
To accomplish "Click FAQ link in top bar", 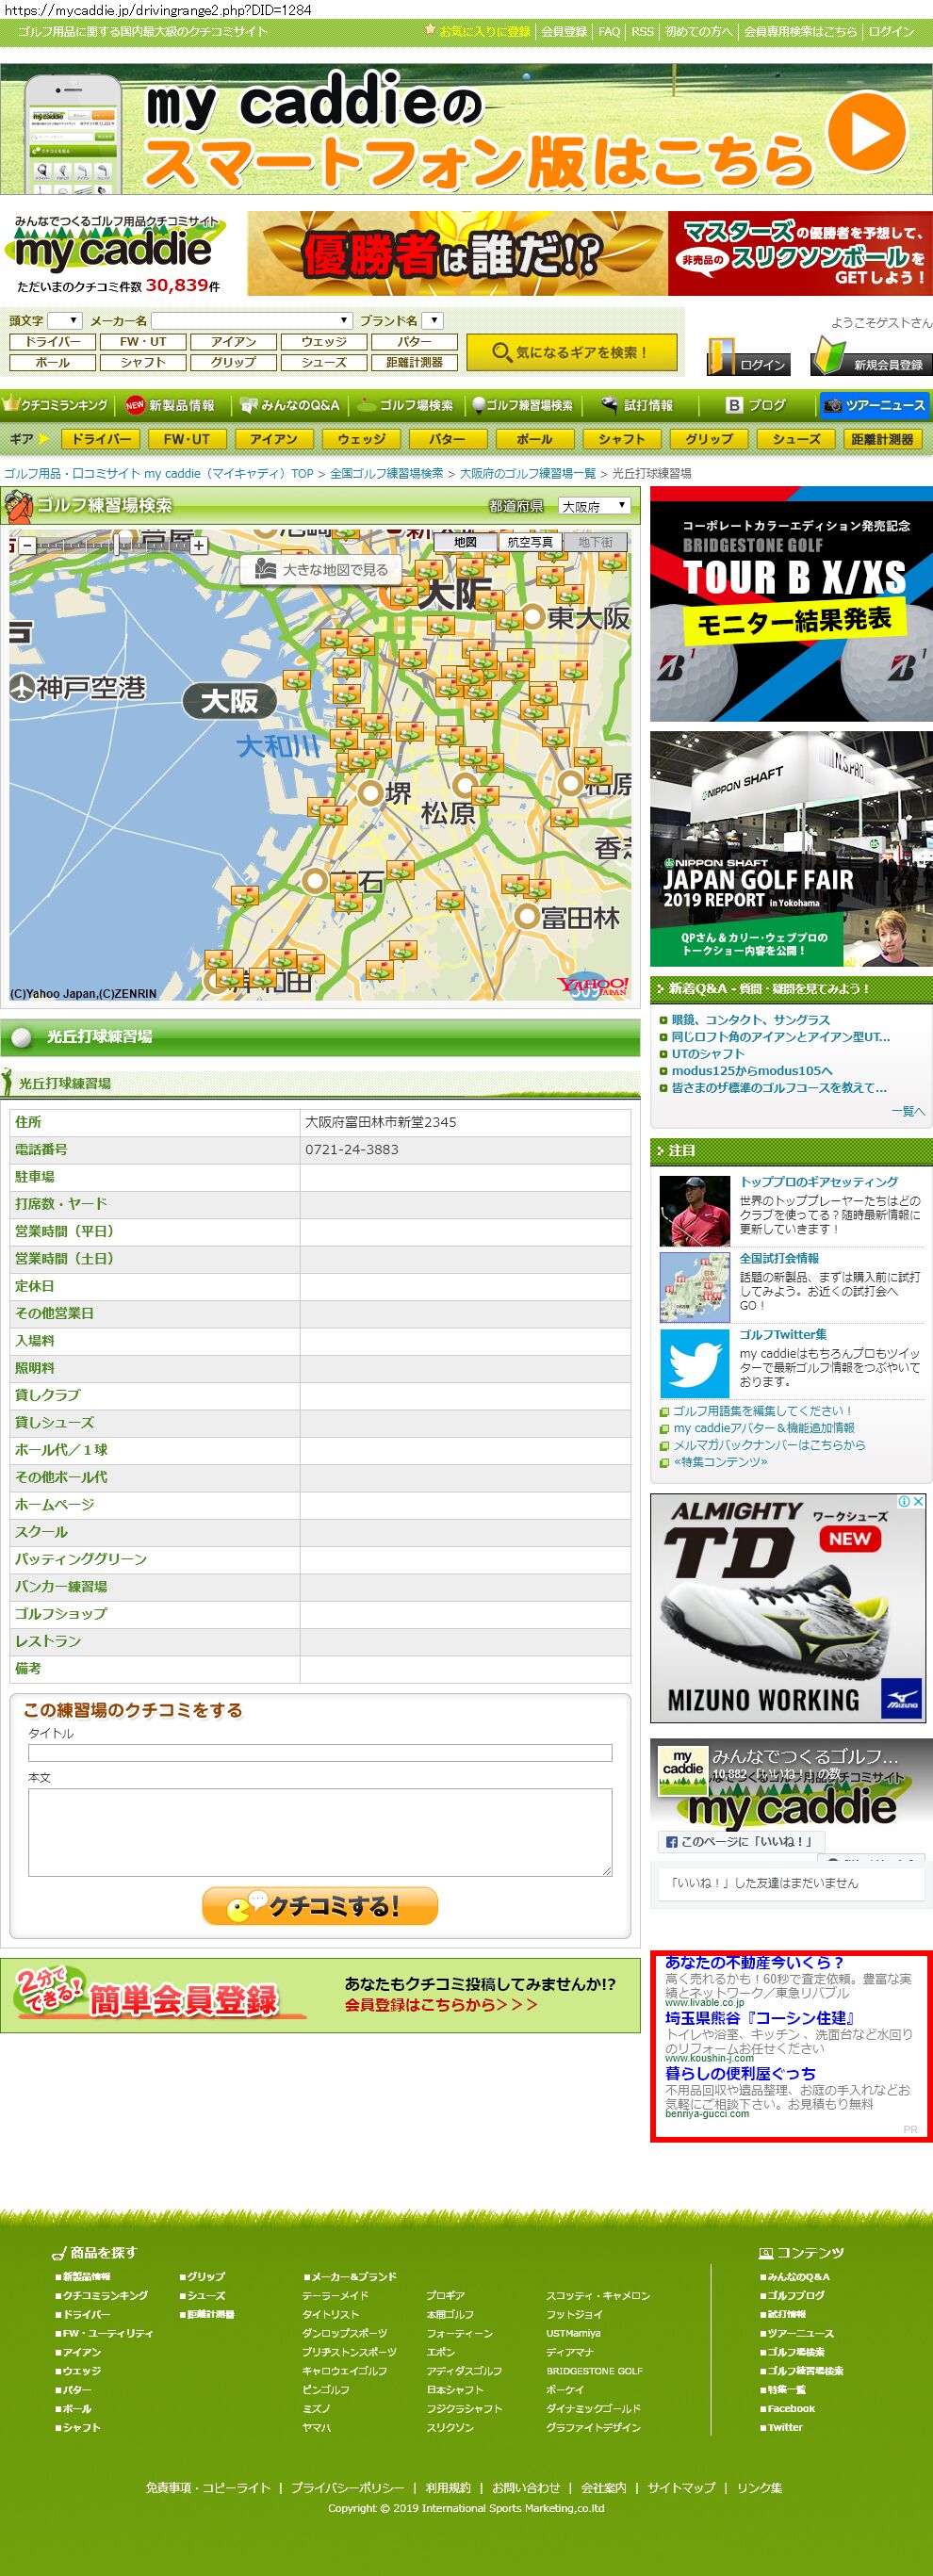I will coord(609,32).
